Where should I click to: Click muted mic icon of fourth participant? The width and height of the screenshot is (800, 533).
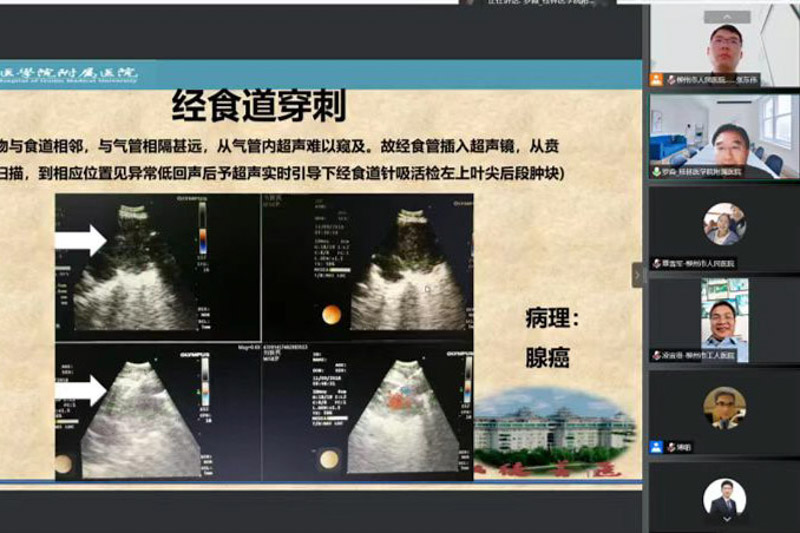point(657,355)
